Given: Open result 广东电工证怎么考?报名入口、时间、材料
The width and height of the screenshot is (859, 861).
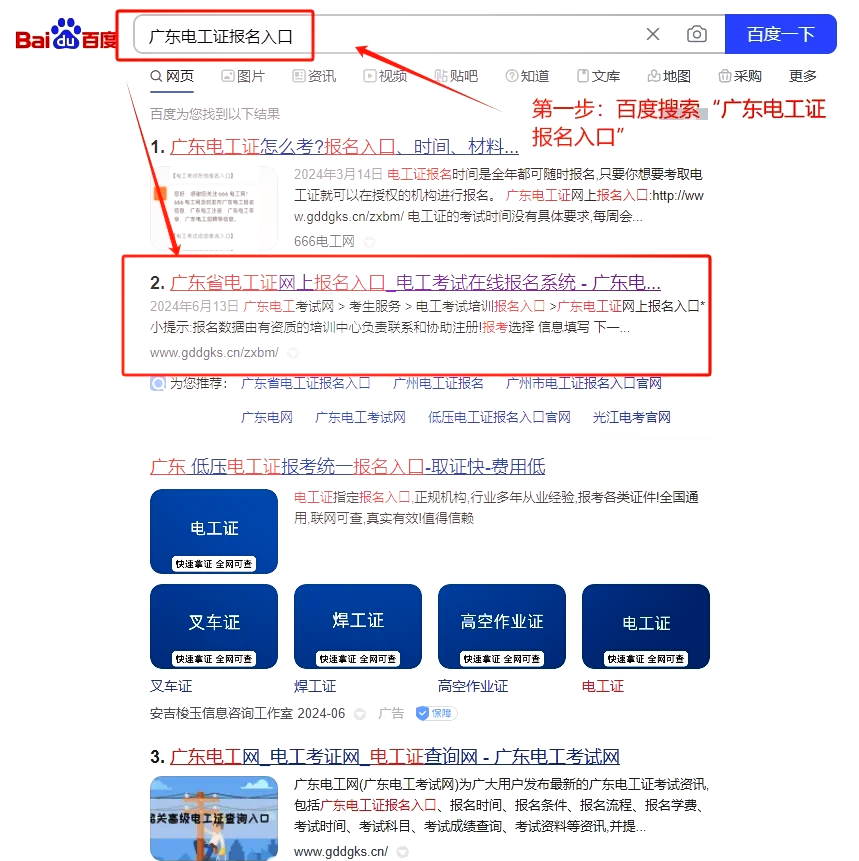Looking at the screenshot, I should click(344, 147).
